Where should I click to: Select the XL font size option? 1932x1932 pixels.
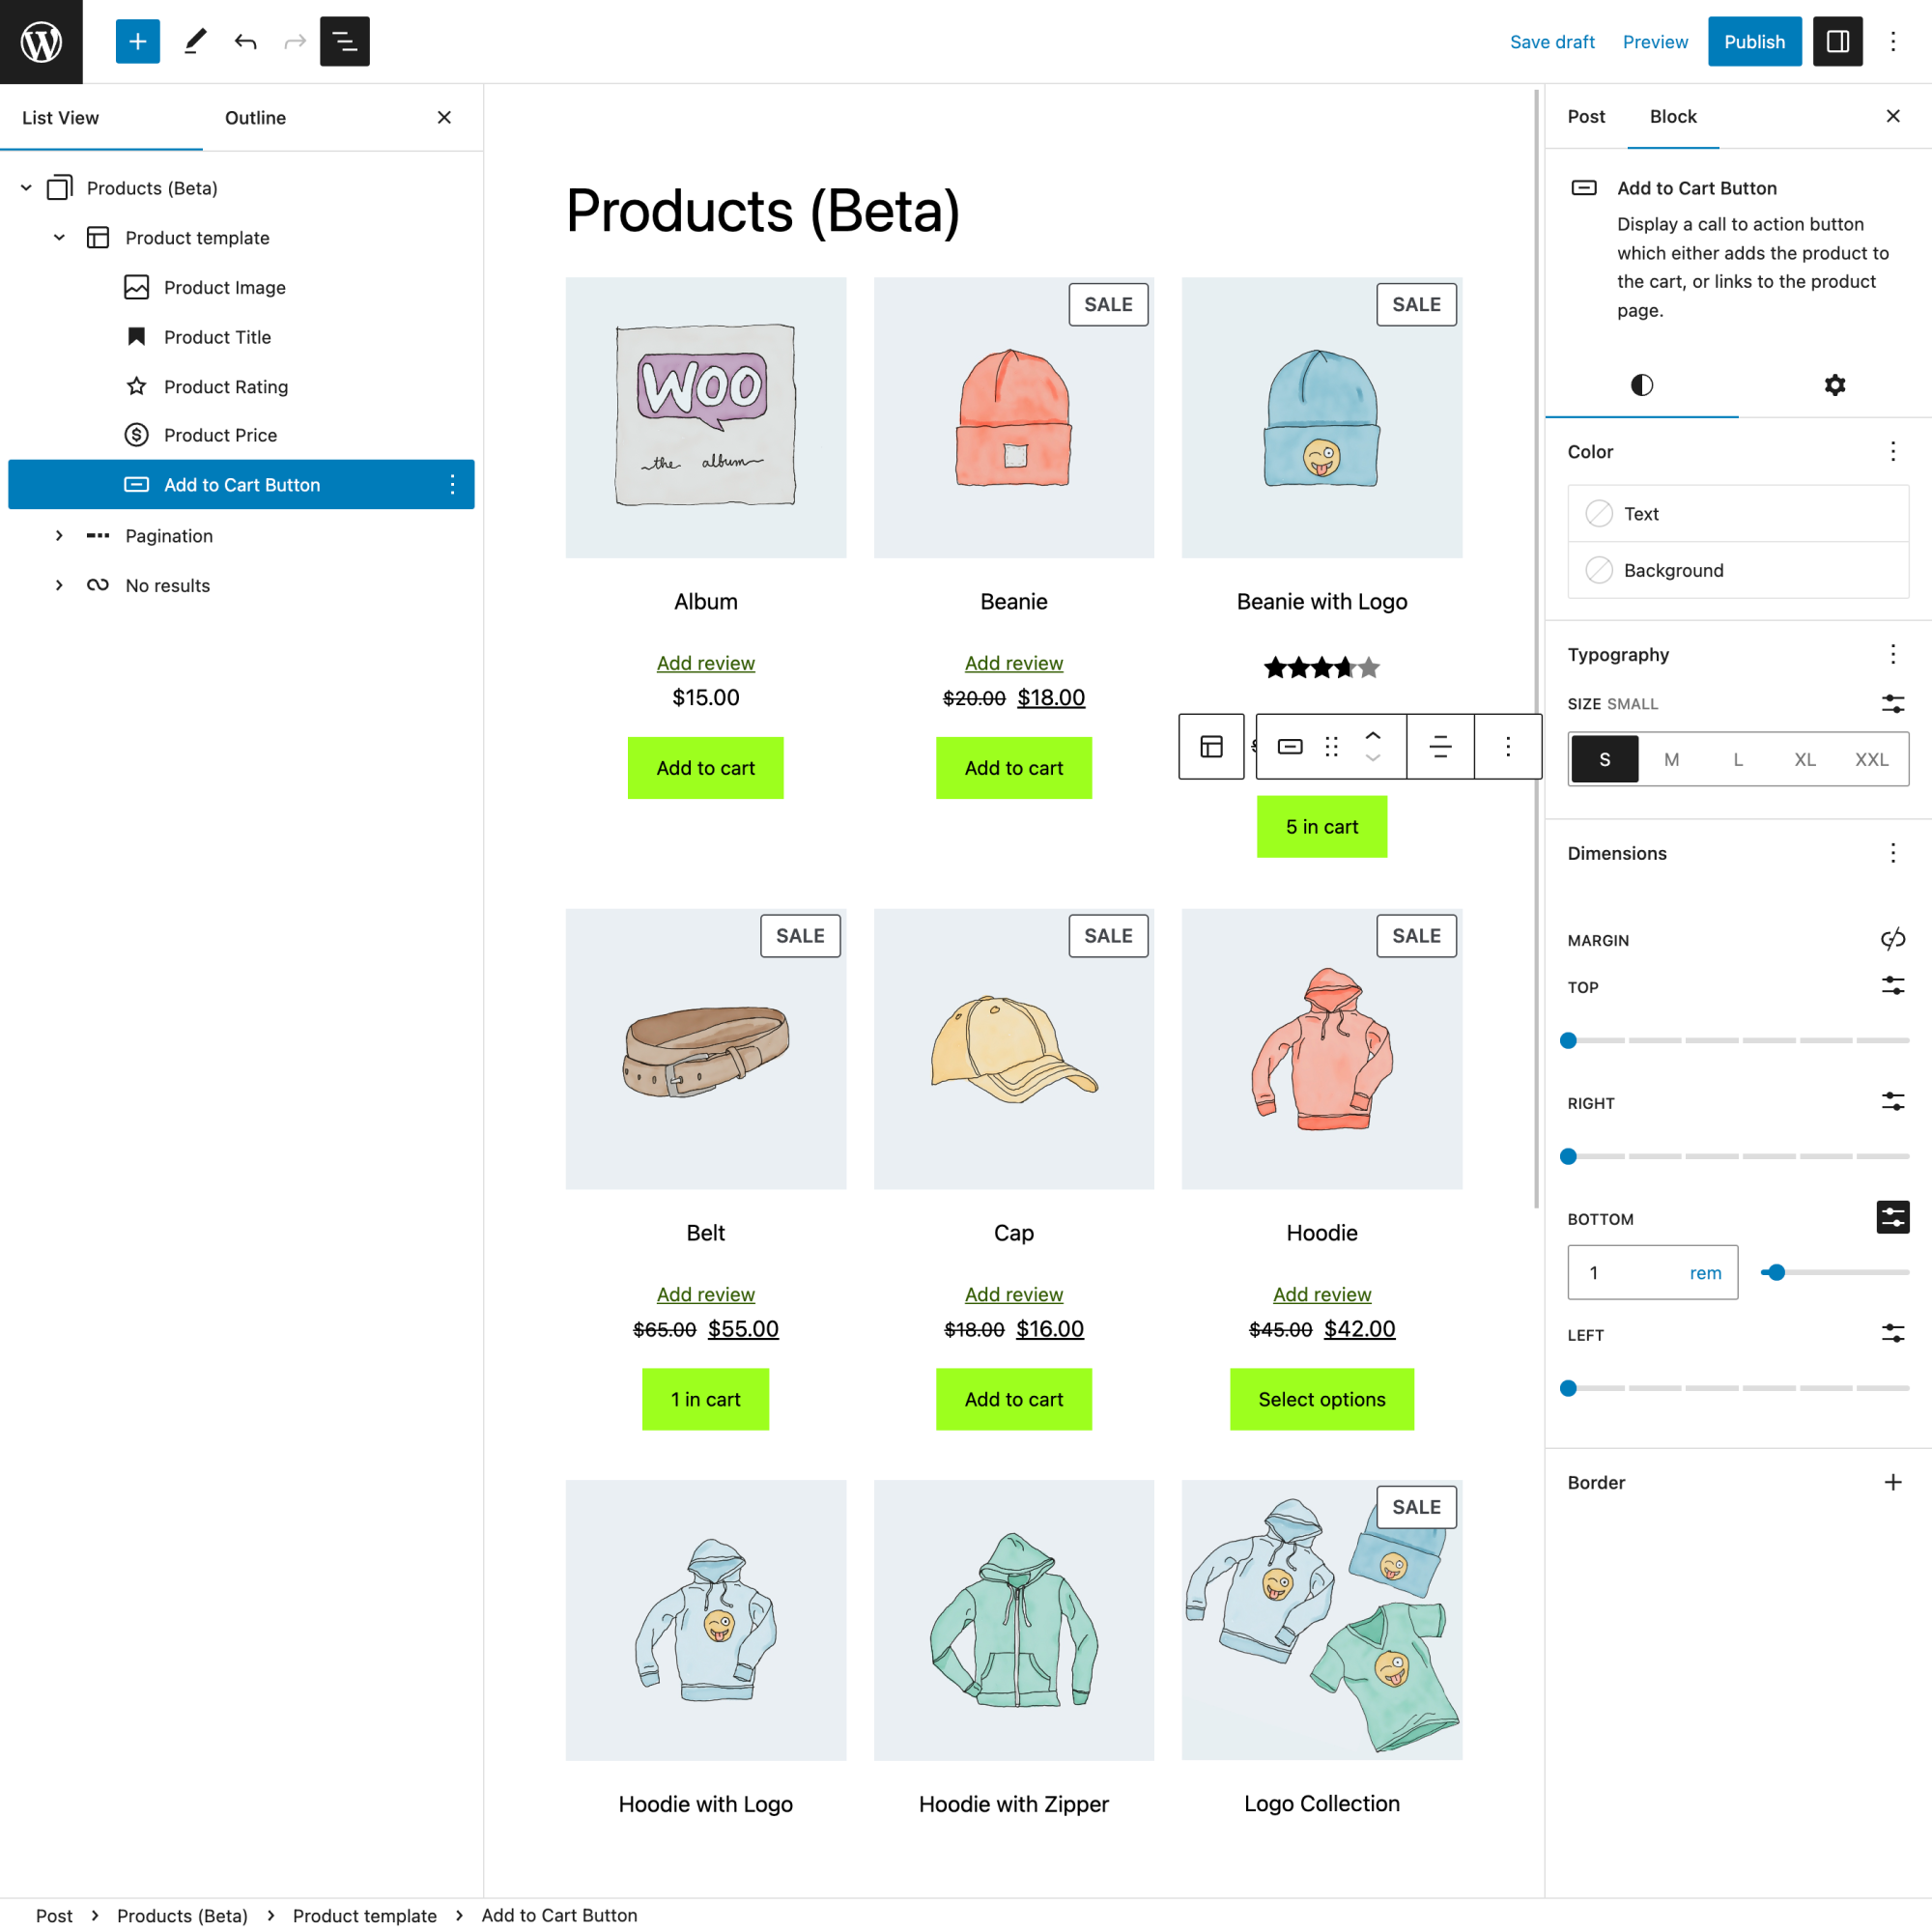1805,759
